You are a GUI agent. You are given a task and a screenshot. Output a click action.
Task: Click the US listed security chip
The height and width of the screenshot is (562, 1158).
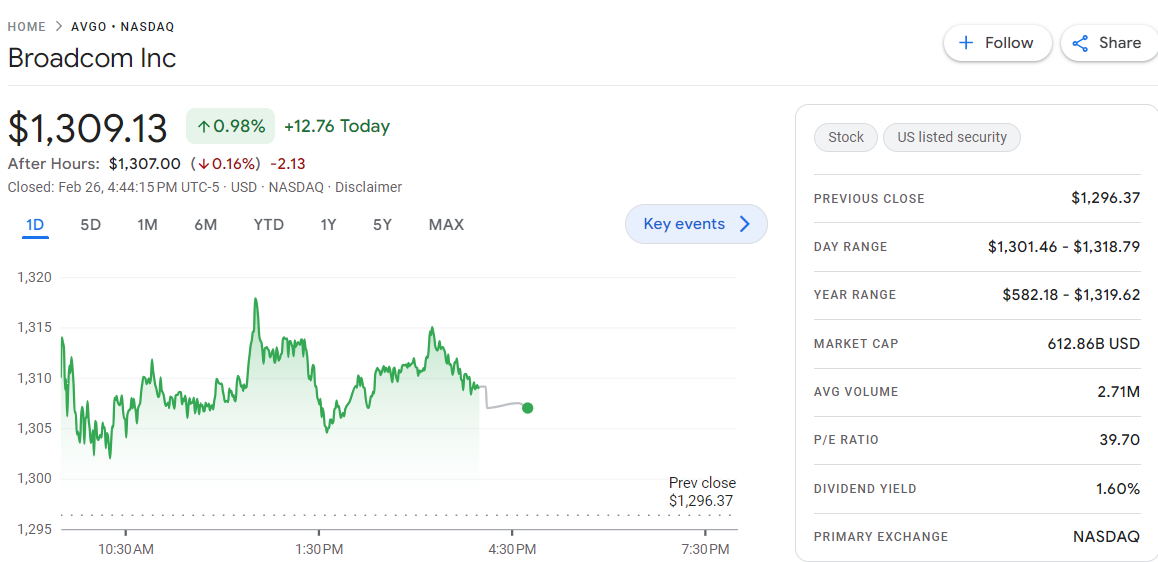(952, 137)
